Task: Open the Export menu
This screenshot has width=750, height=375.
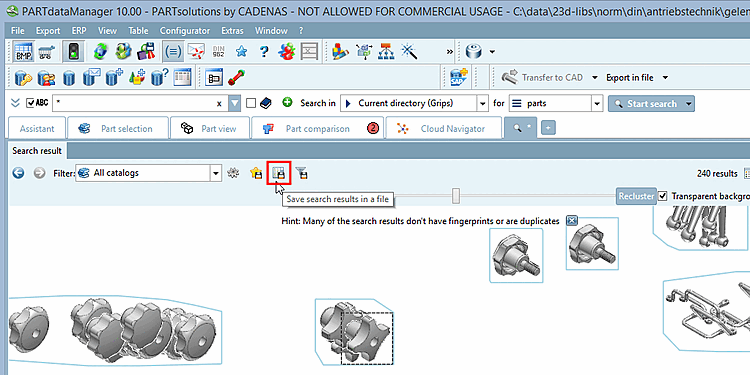Action: (48, 31)
